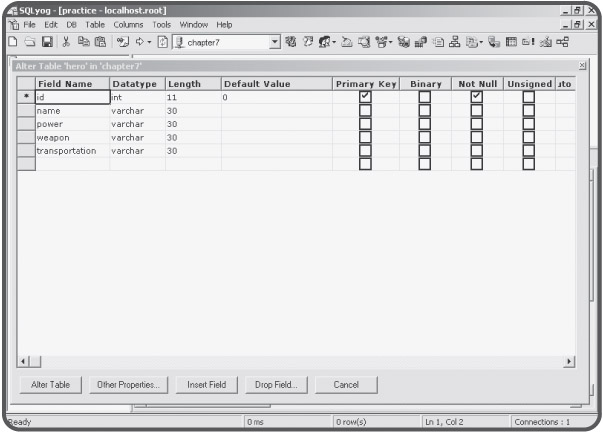Open the Columns menu
This screenshot has width=603, height=433.
127,24
